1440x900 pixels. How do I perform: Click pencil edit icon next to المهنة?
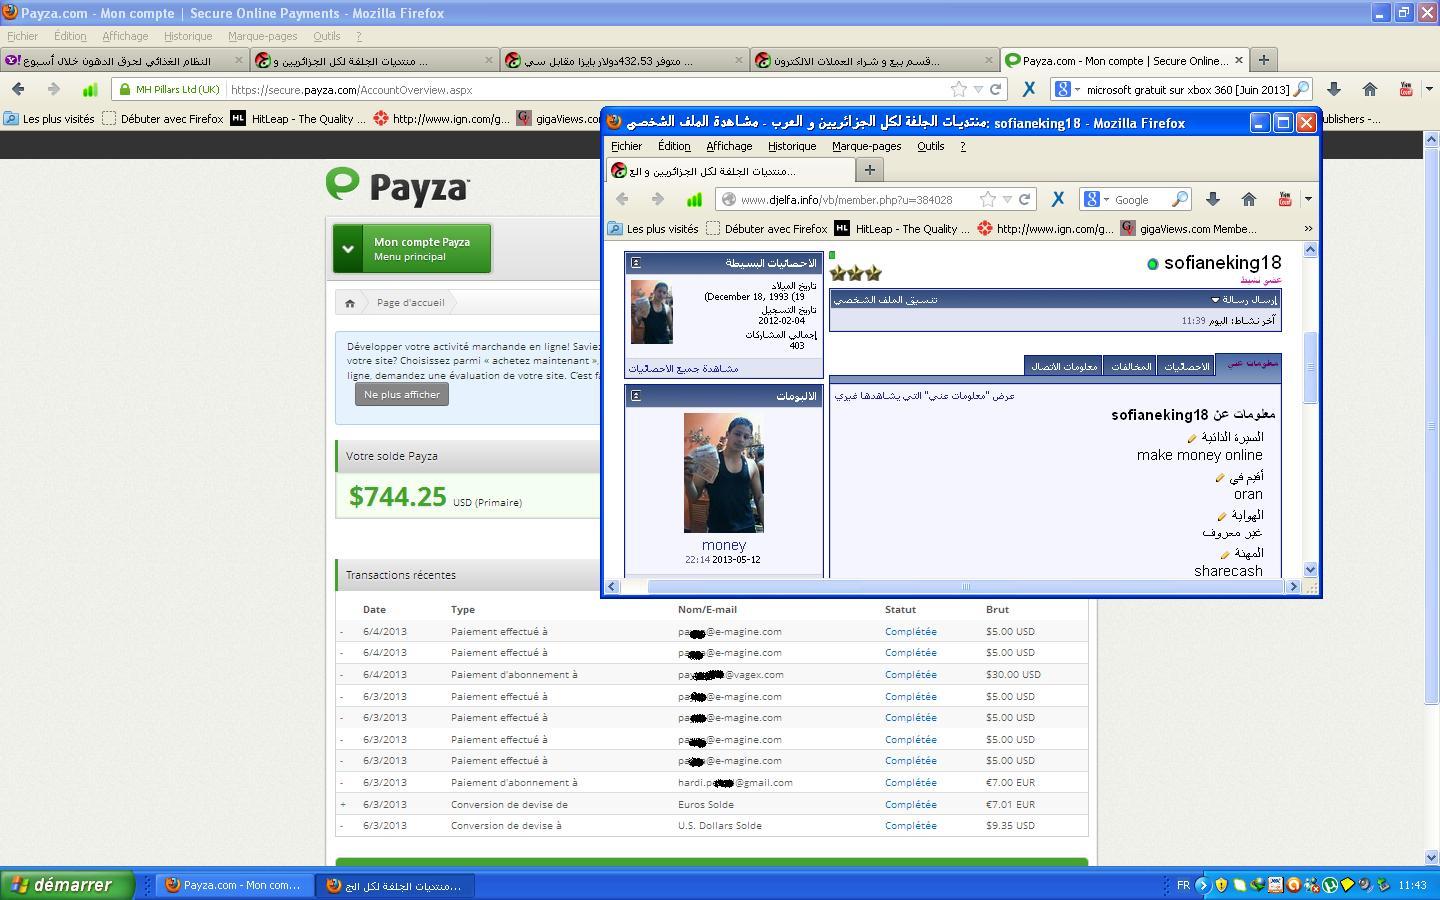coord(1224,554)
